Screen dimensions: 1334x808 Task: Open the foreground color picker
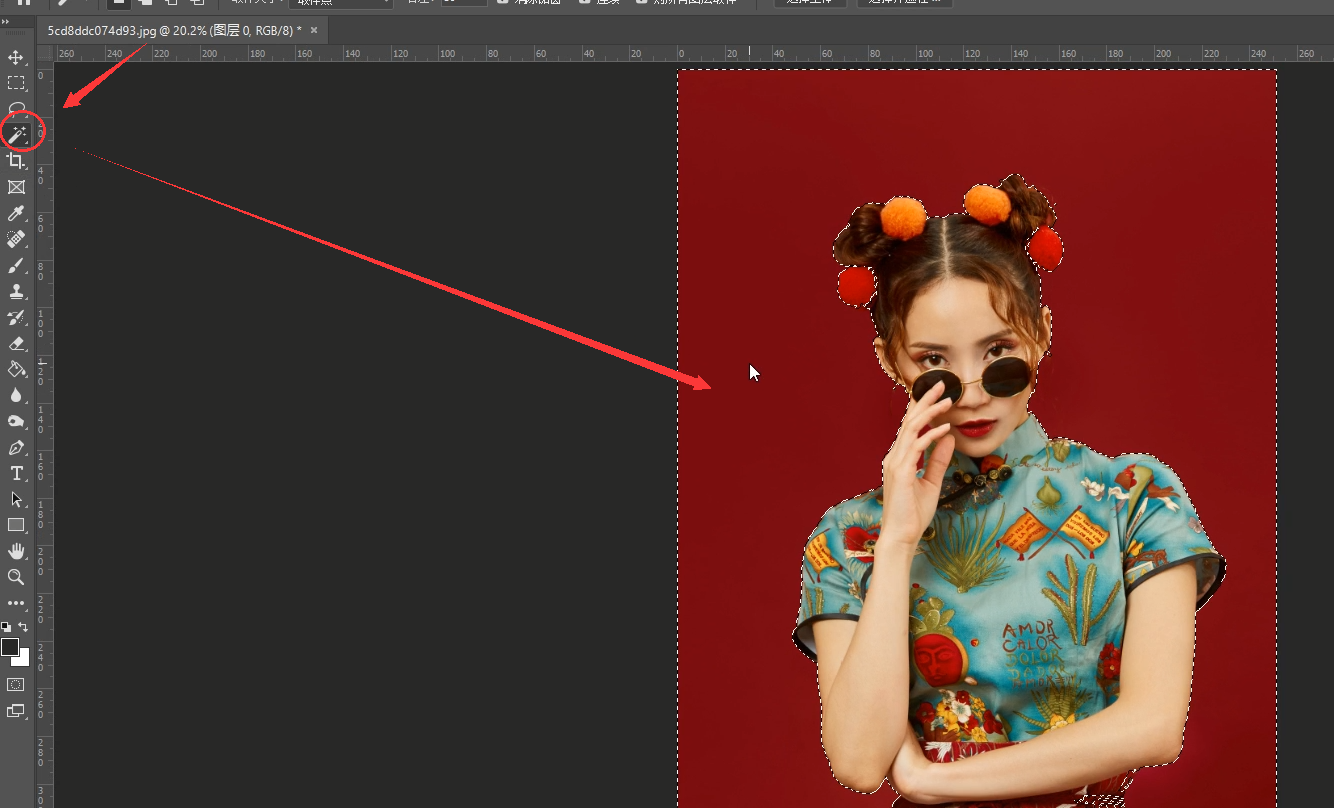click(x=9, y=647)
